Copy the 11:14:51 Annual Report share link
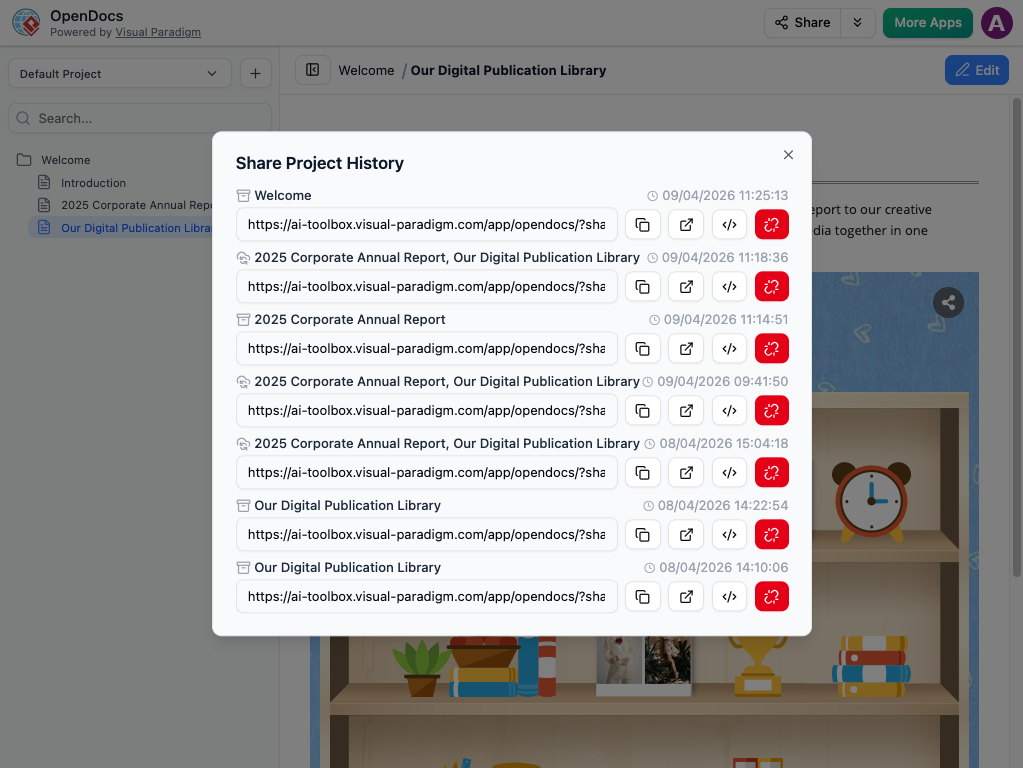The image size is (1023, 768). click(643, 349)
